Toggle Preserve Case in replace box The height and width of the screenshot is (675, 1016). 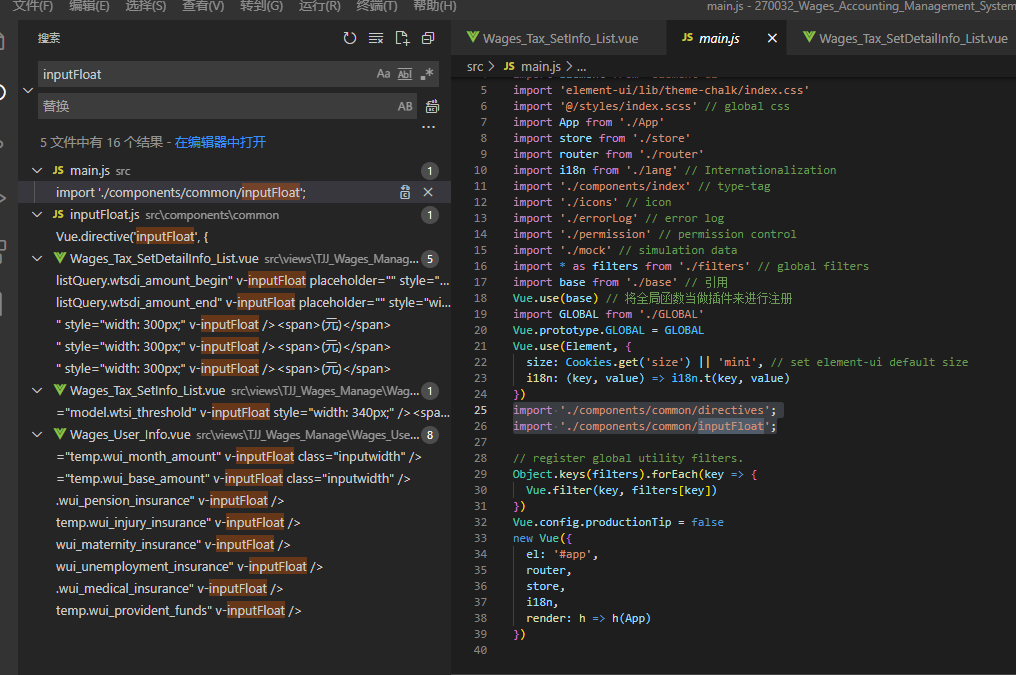click(405, 106)
